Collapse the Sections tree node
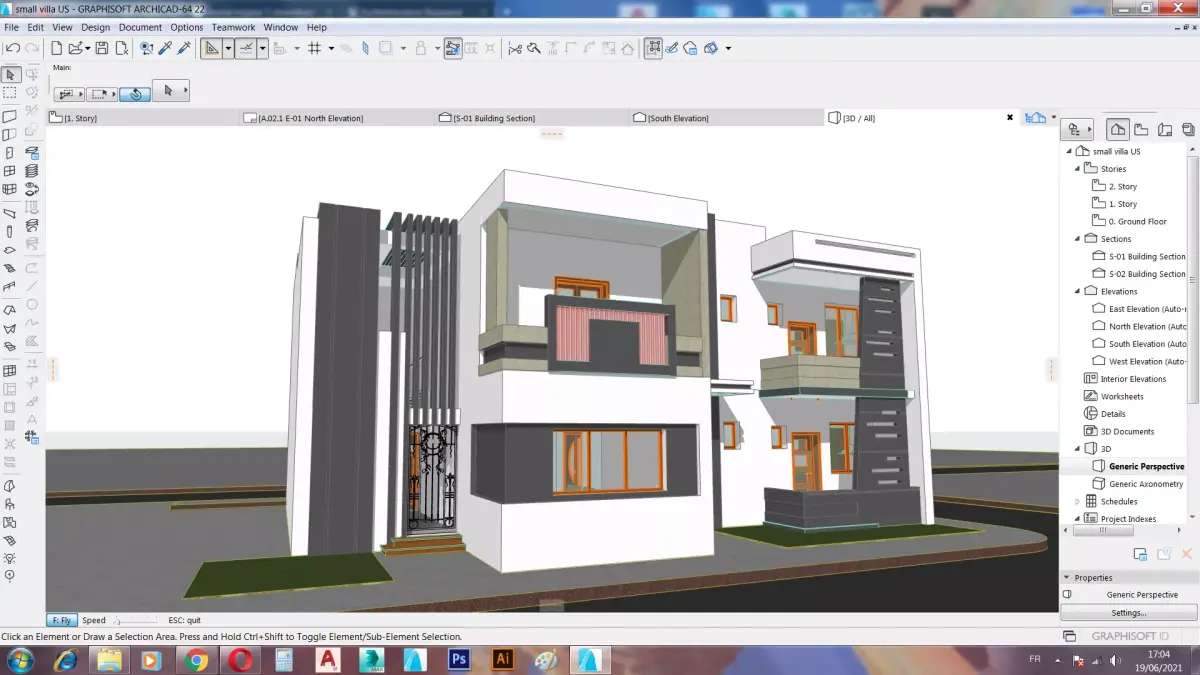 (1078, 239)
